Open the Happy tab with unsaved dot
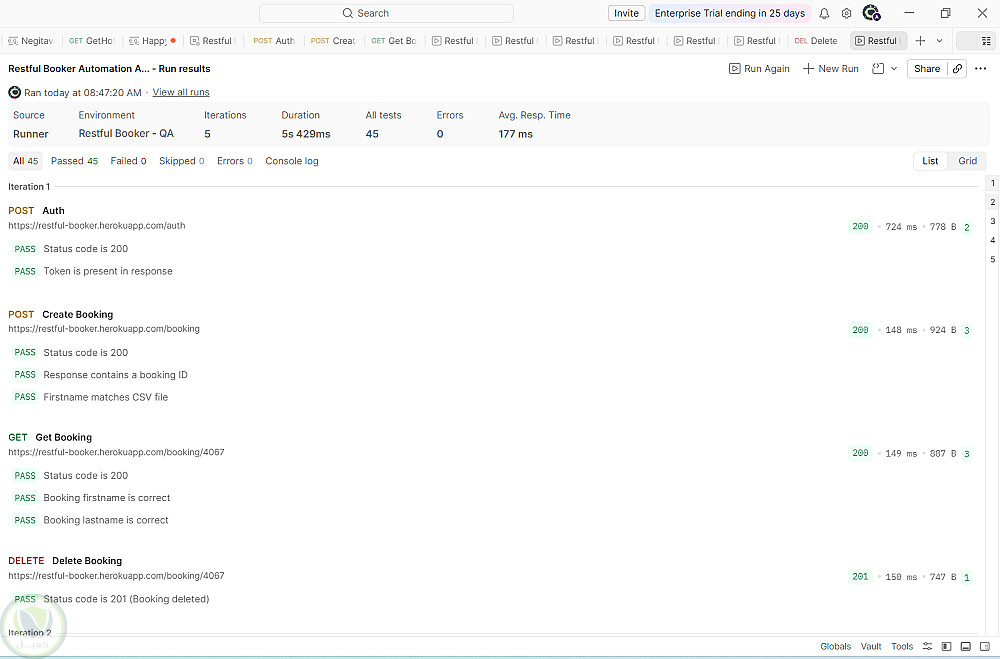 pos(152,41)
